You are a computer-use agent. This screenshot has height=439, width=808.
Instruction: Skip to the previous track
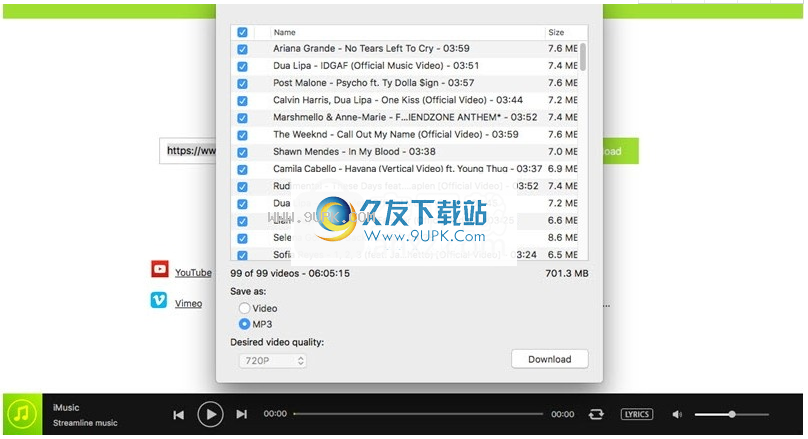[x=178, y=415]
